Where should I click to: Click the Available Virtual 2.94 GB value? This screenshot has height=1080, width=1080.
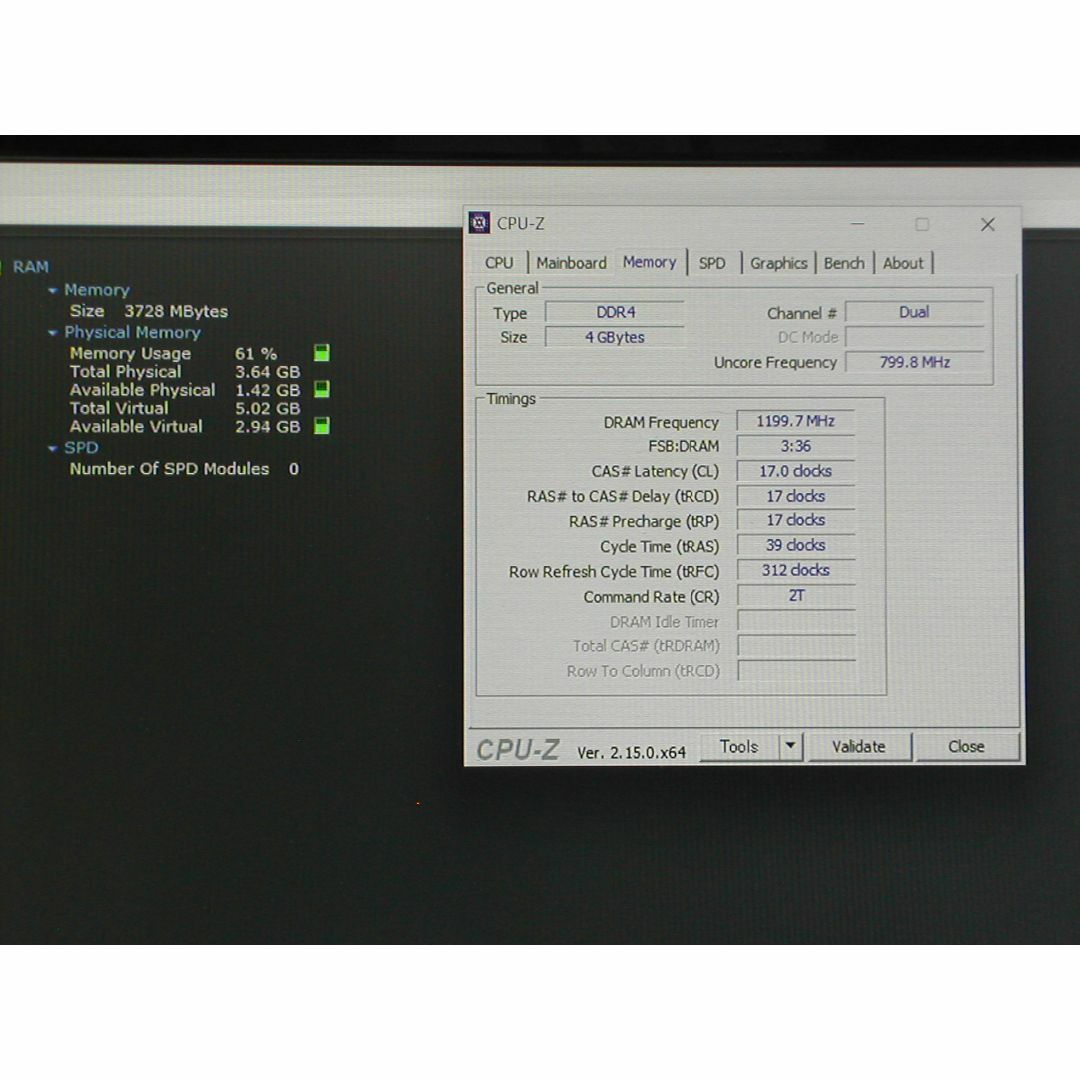click(x=267, y=427)
